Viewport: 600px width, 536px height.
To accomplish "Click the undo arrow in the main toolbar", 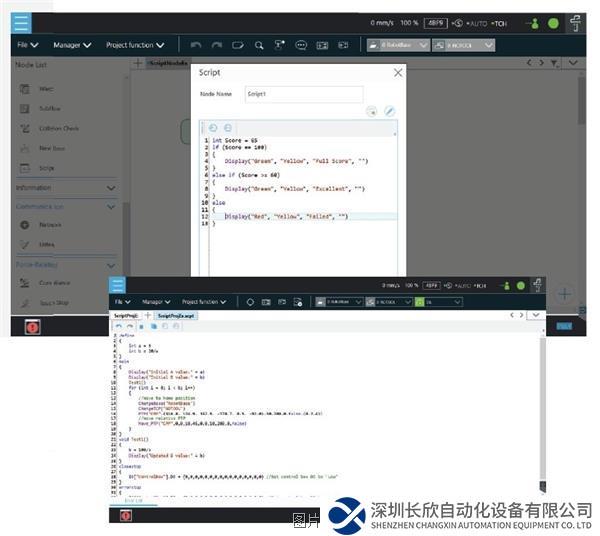I will (196, 45).
